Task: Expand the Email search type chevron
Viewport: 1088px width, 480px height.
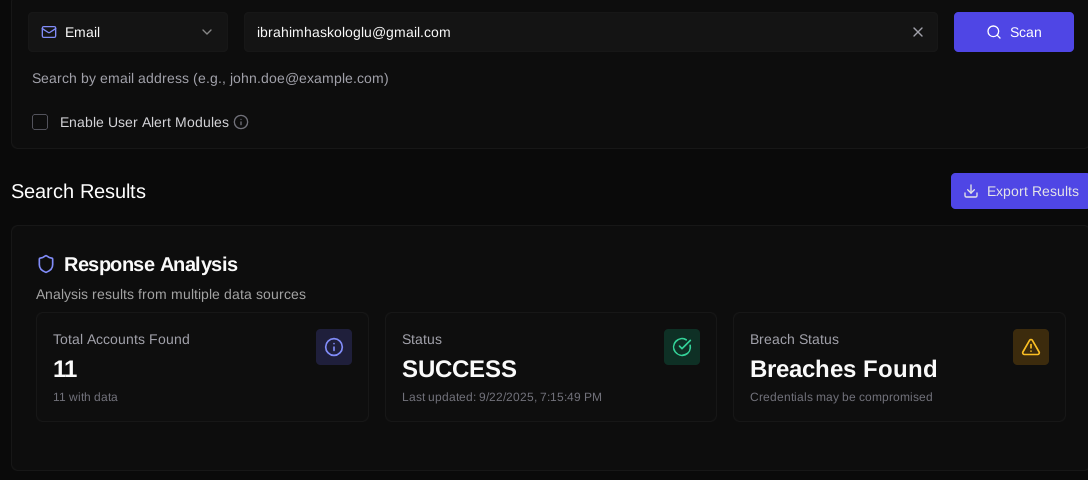Action: coord(207,32)
